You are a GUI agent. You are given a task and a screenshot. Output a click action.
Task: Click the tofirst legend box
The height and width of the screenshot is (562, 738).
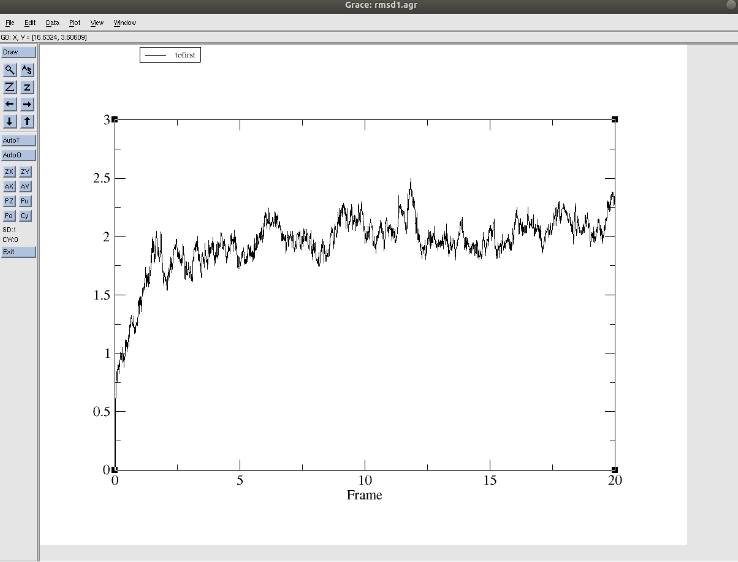(170, 55)
